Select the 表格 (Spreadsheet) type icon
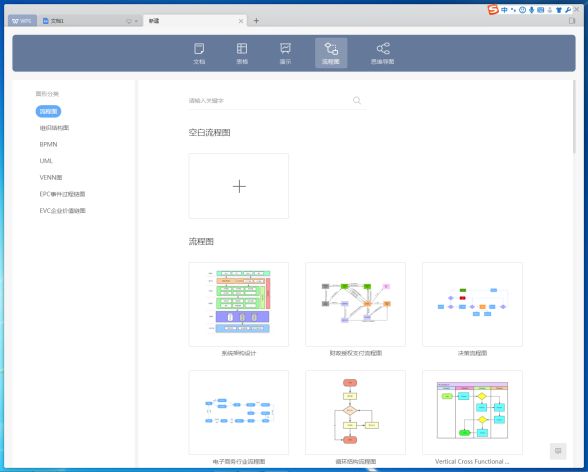Image resolution: width=588 pixels, height=472 pixels. [x=242, y=53]
